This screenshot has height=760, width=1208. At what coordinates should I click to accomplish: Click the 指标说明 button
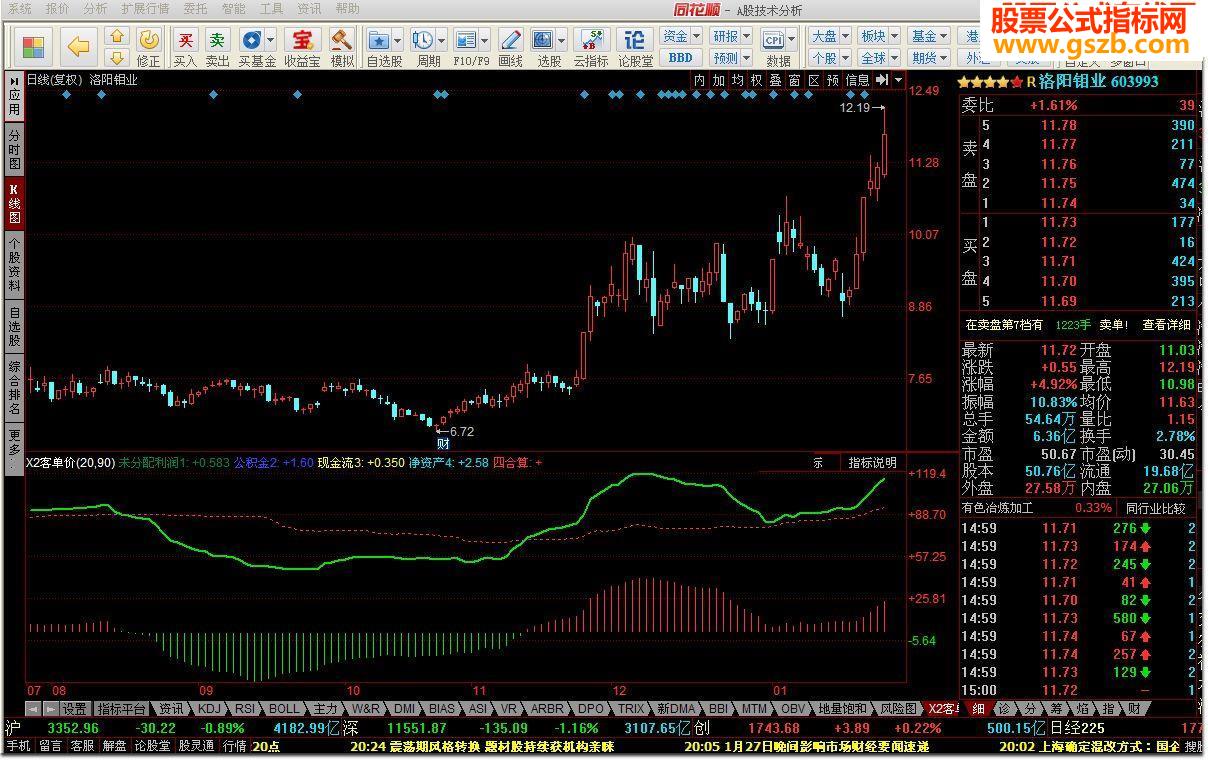coord(872,463)
